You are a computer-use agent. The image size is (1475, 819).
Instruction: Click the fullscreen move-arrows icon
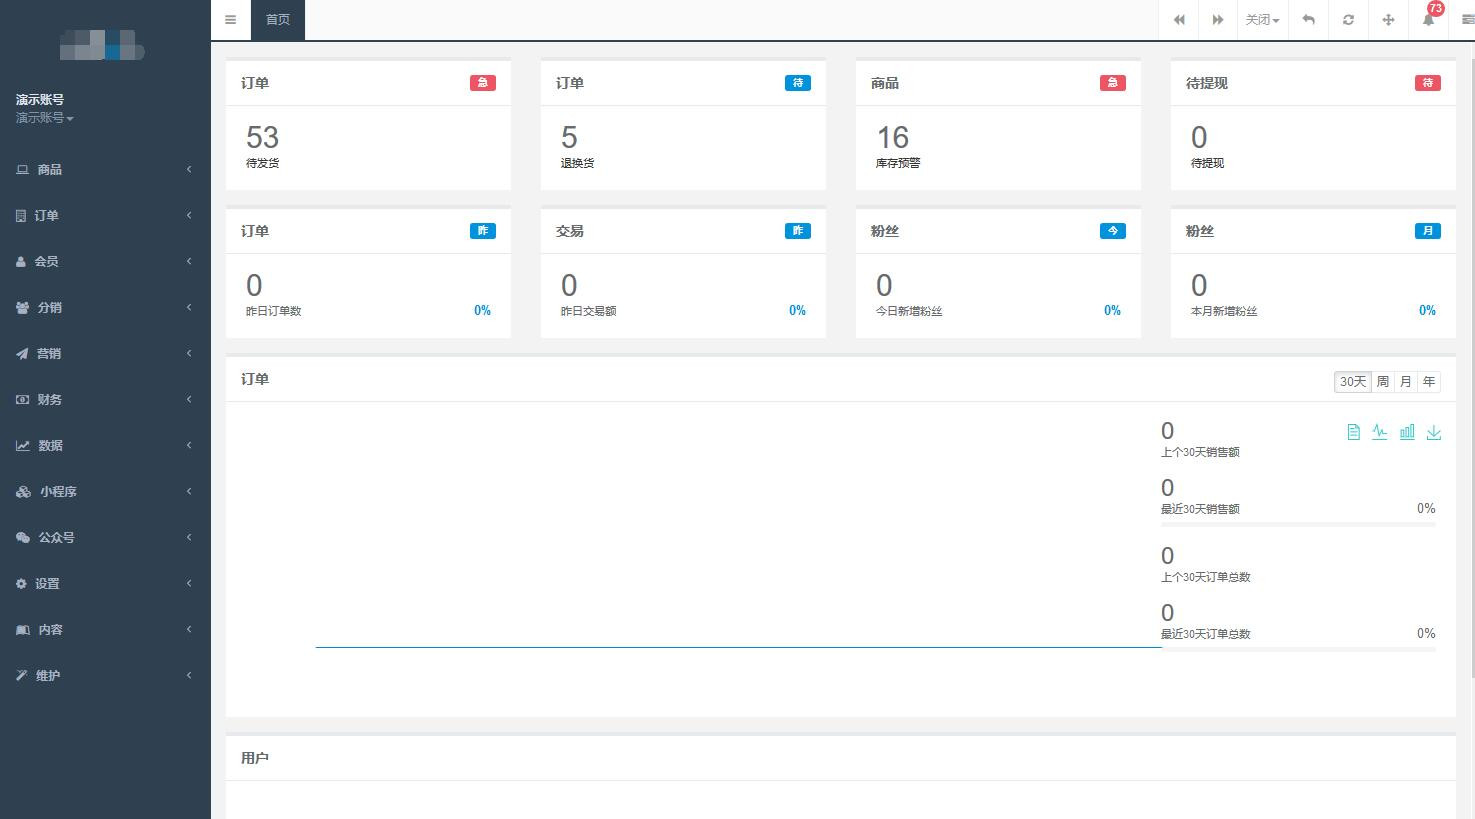tap(1388, 20)
